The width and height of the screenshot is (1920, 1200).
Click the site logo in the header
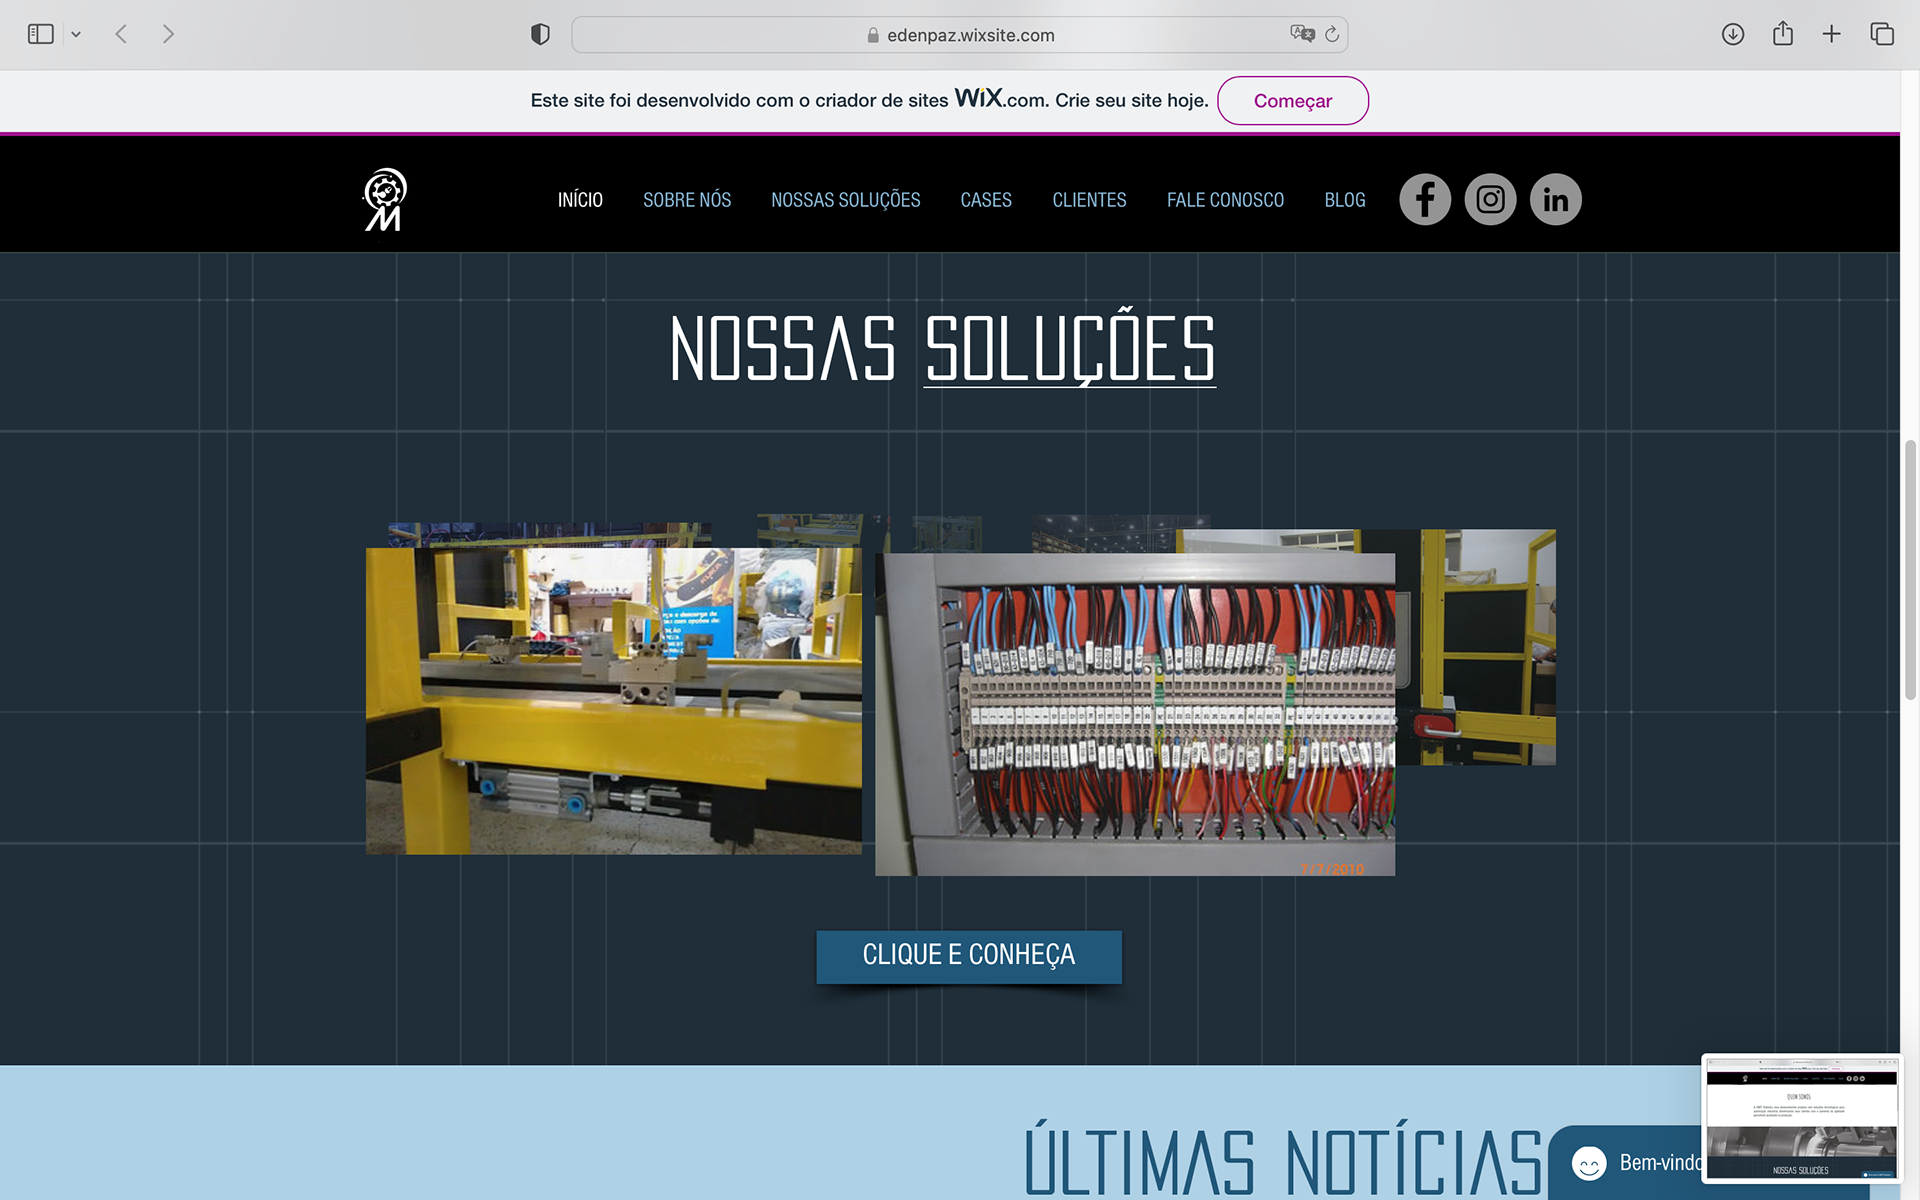point(385,199)
